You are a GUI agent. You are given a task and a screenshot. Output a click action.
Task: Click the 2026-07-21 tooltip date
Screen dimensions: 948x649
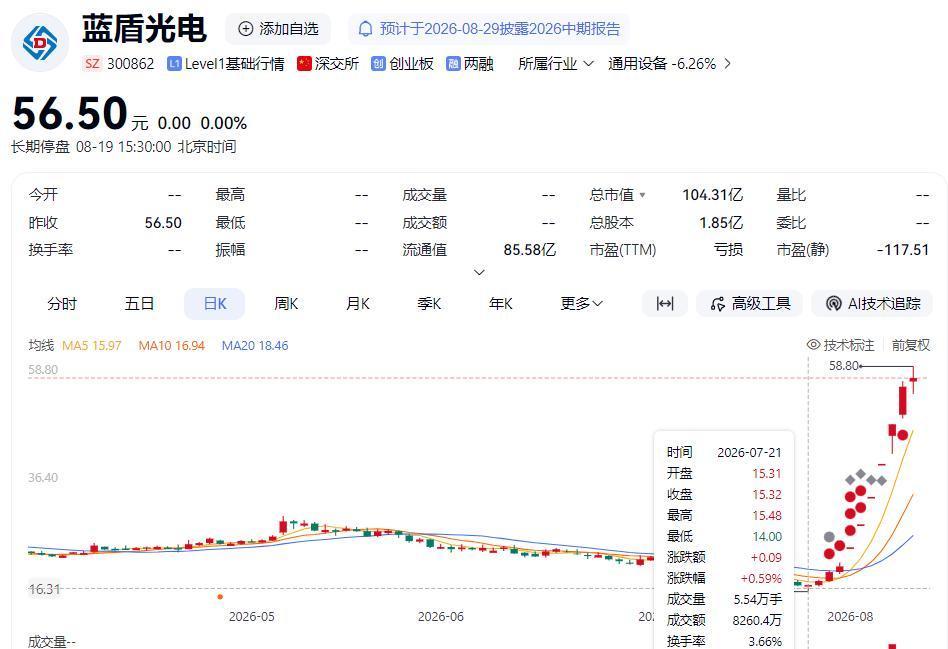749,452
